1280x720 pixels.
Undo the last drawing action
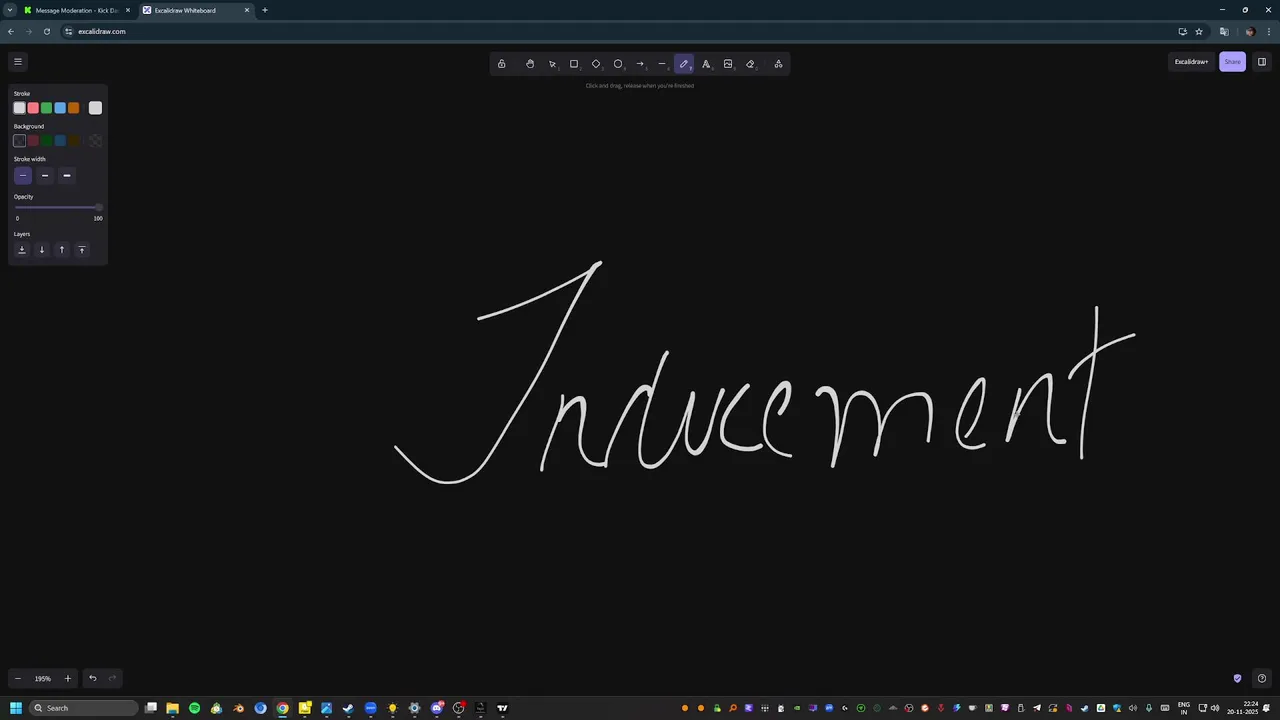point(93,678)
